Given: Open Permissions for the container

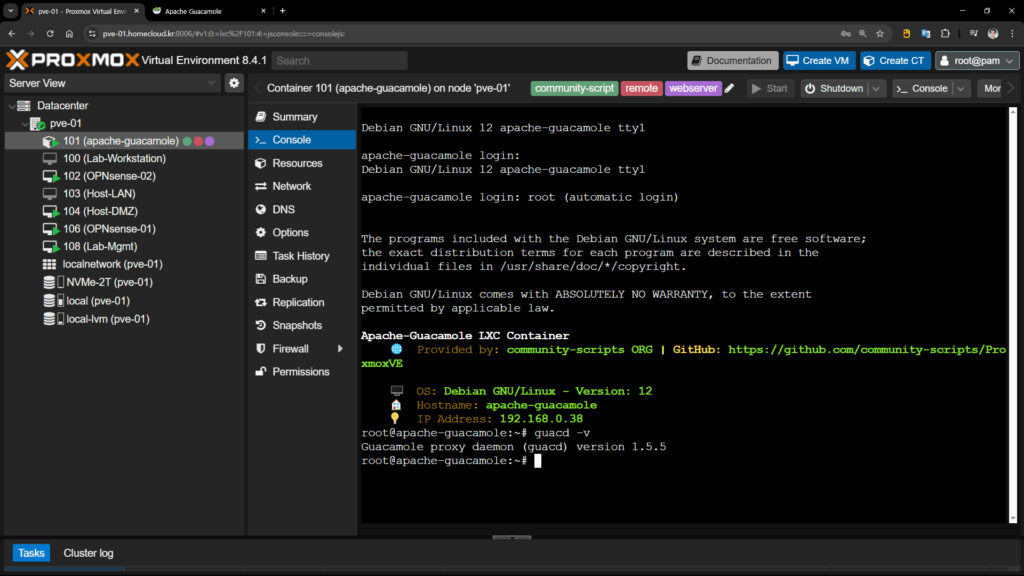Looking at the screenshot, I should point(300,371).
